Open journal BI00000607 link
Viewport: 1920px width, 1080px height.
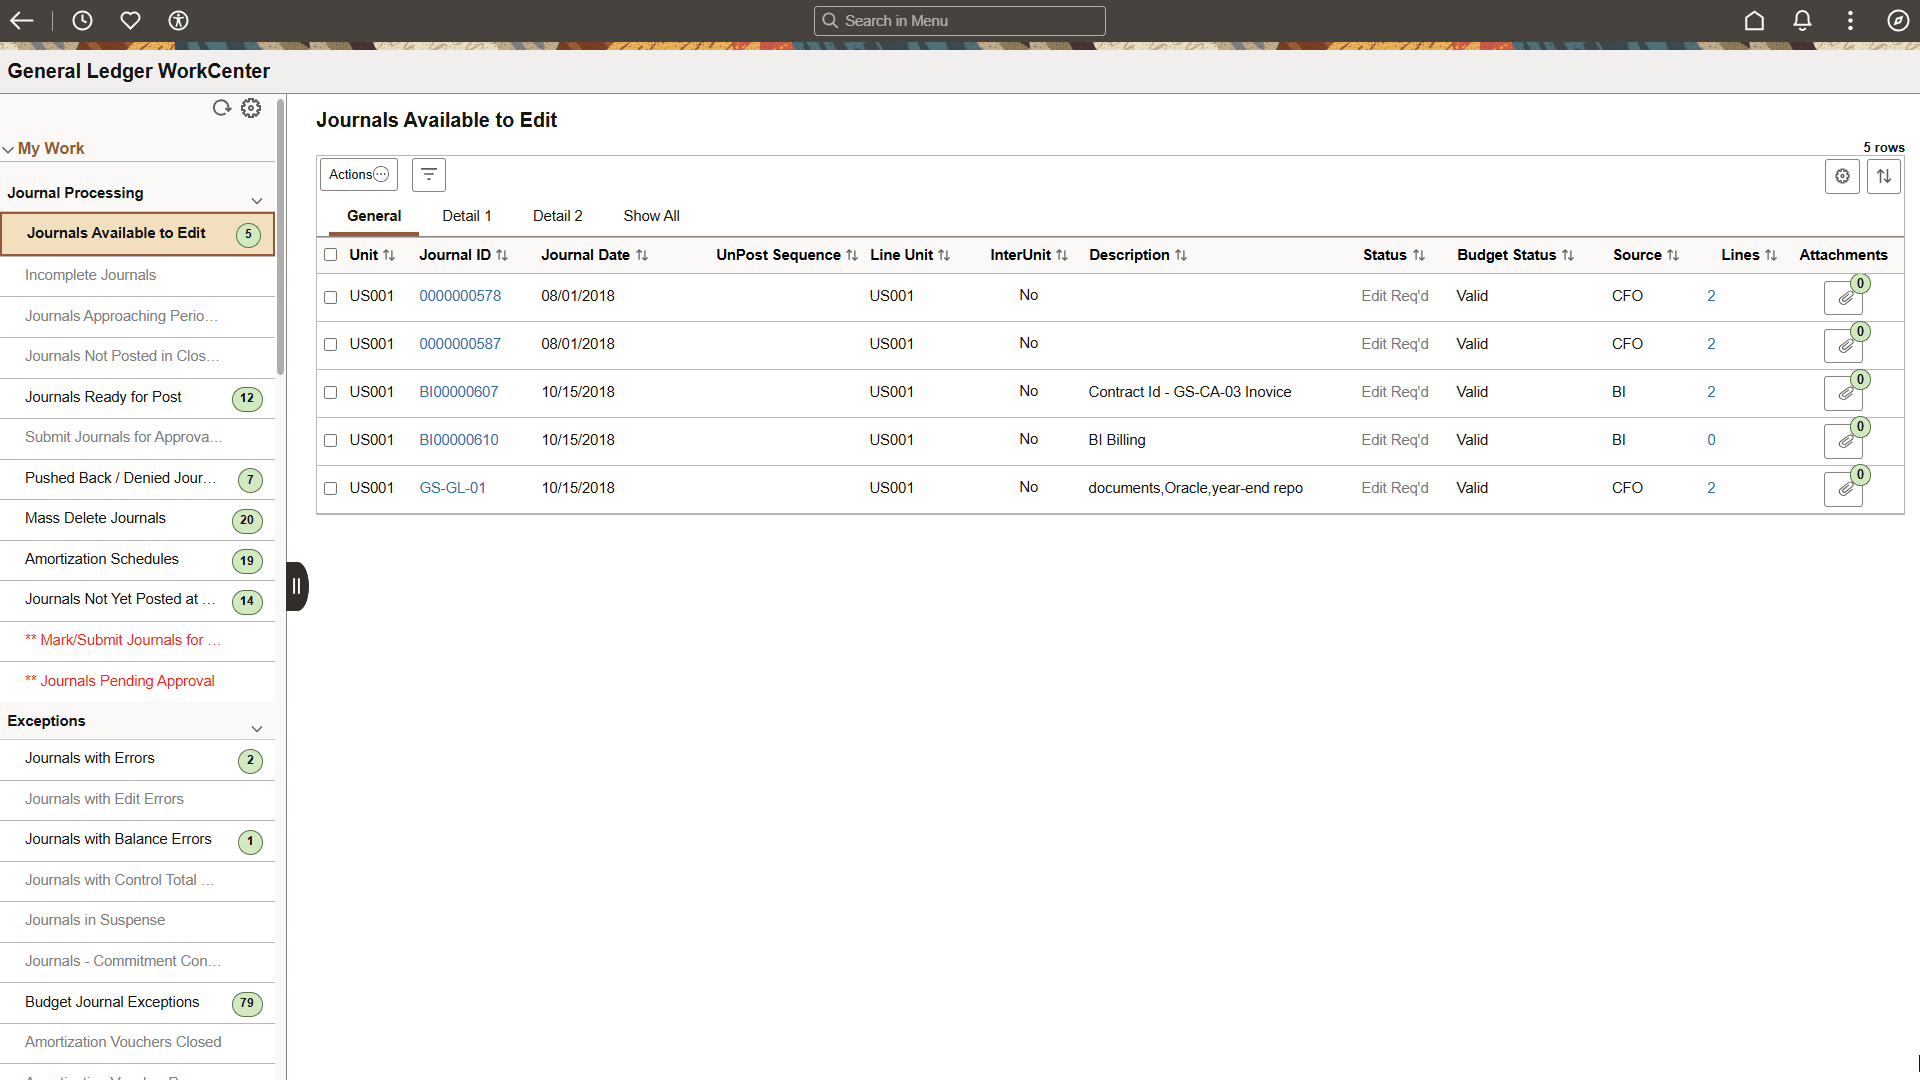459,391
